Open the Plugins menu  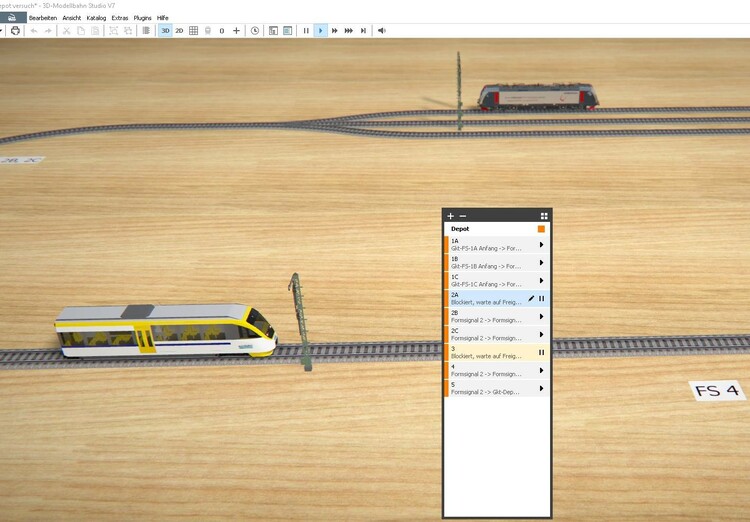[142, 18]
